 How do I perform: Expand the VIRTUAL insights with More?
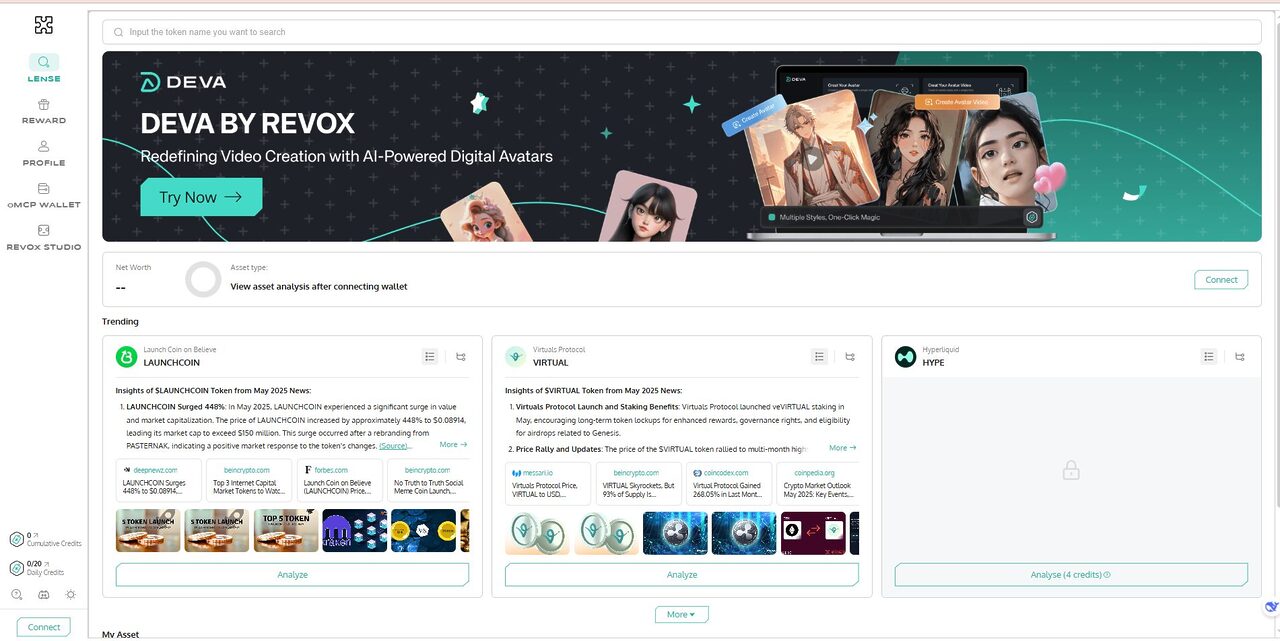click(842, 448)
